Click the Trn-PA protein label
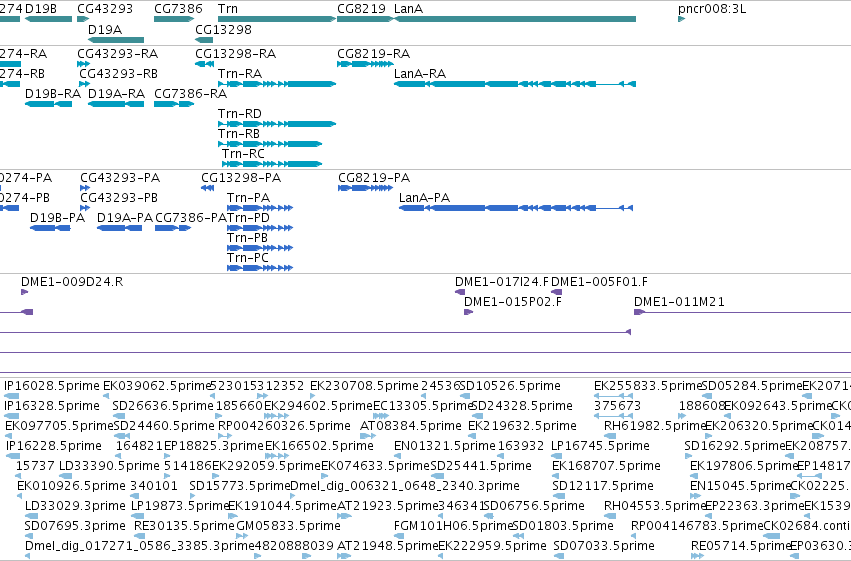Image resolution: width=851 pixels, height=561 pixels. 249,198
